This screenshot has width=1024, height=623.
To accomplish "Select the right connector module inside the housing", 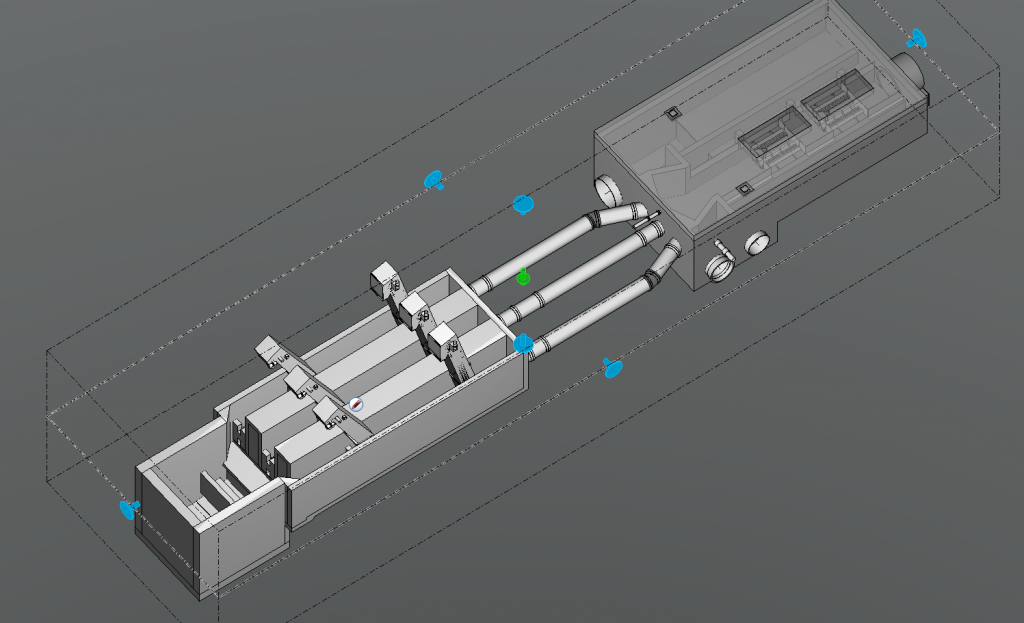I will tap(833, 101).
